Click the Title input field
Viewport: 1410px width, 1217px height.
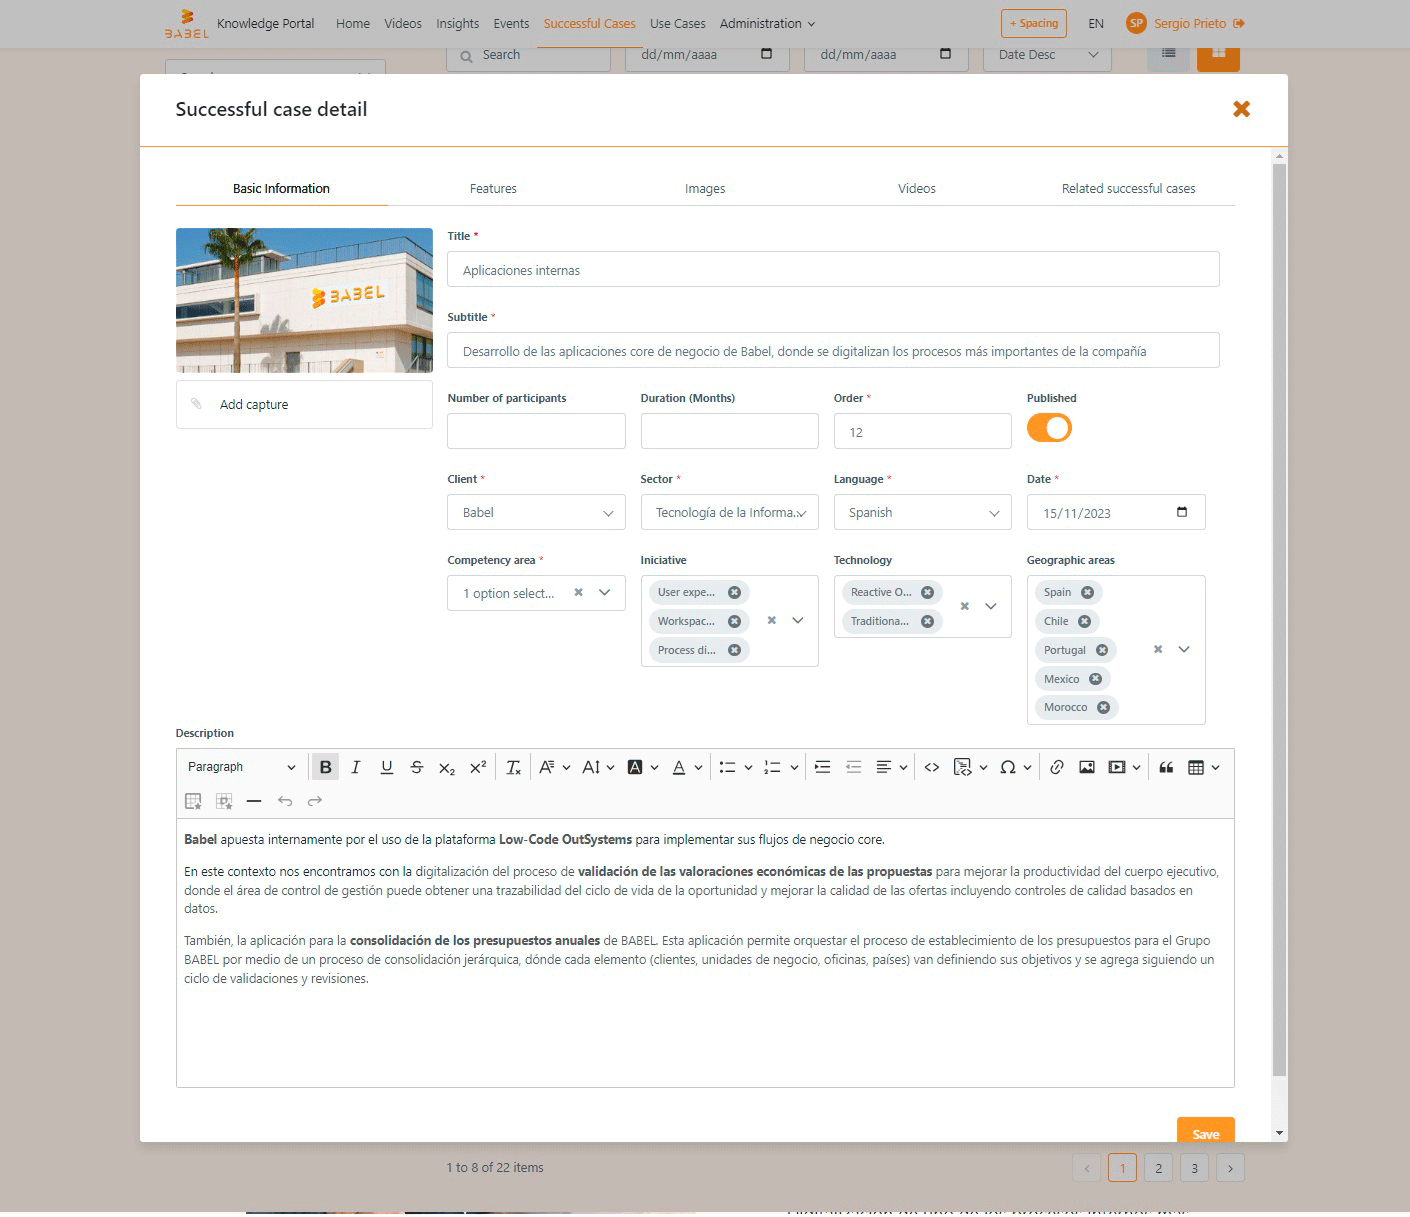point(833,270)
